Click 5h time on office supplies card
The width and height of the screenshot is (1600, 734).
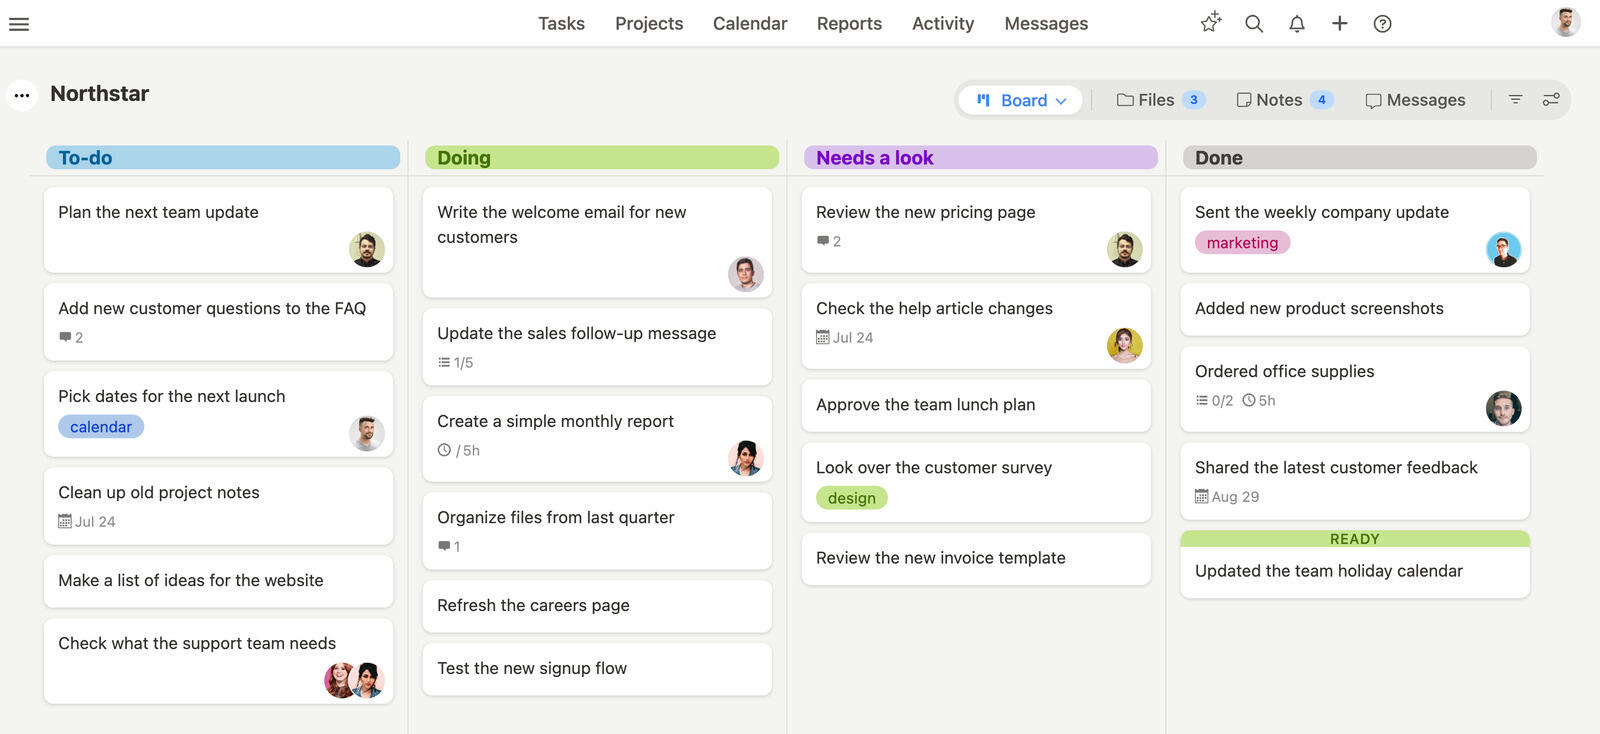click(1259, 401)
